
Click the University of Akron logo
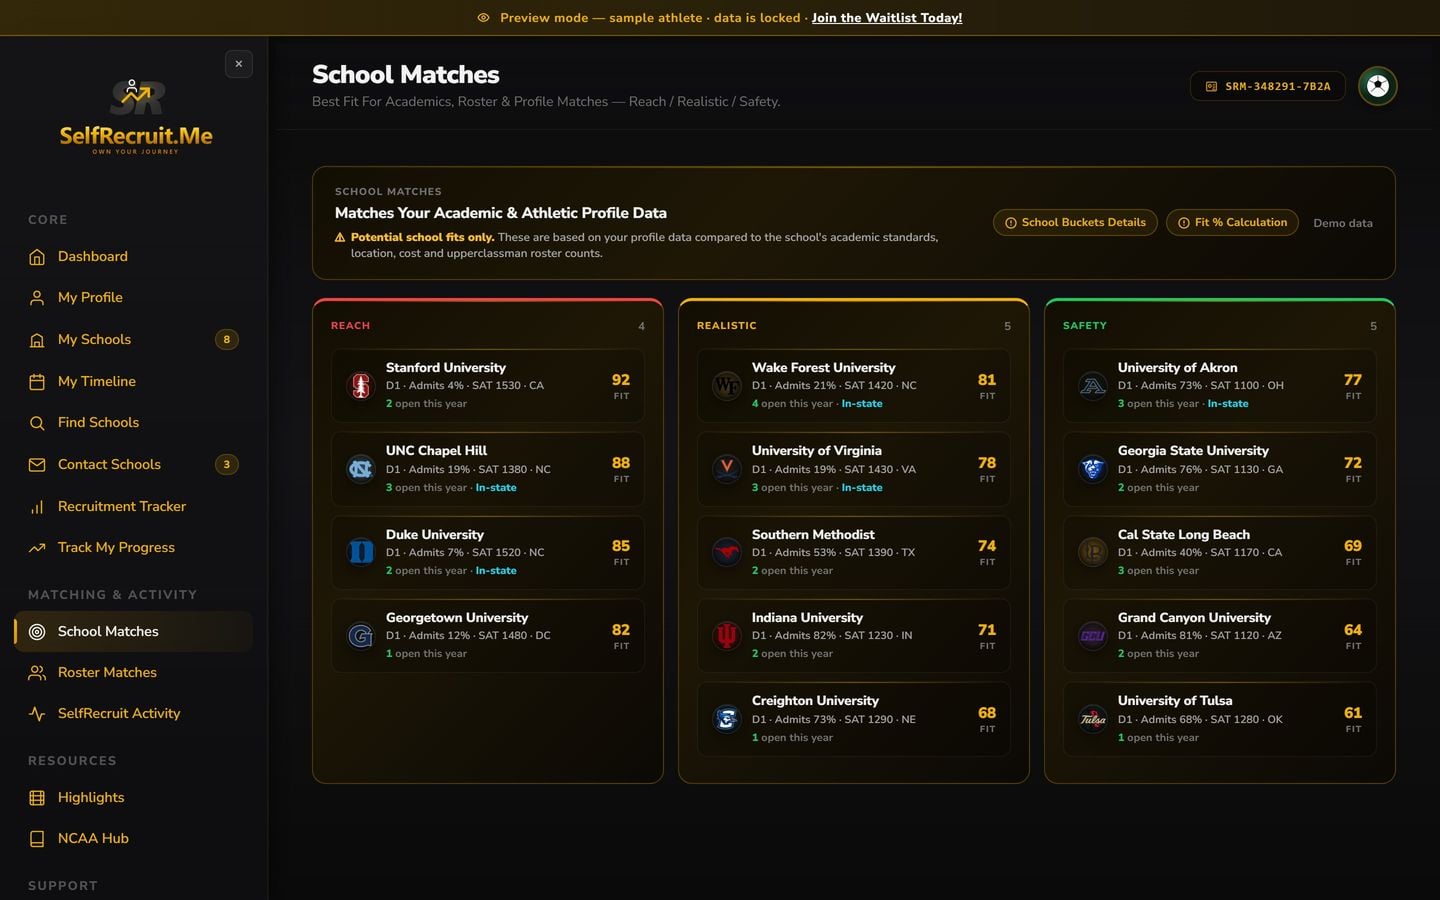point(1093,385)
